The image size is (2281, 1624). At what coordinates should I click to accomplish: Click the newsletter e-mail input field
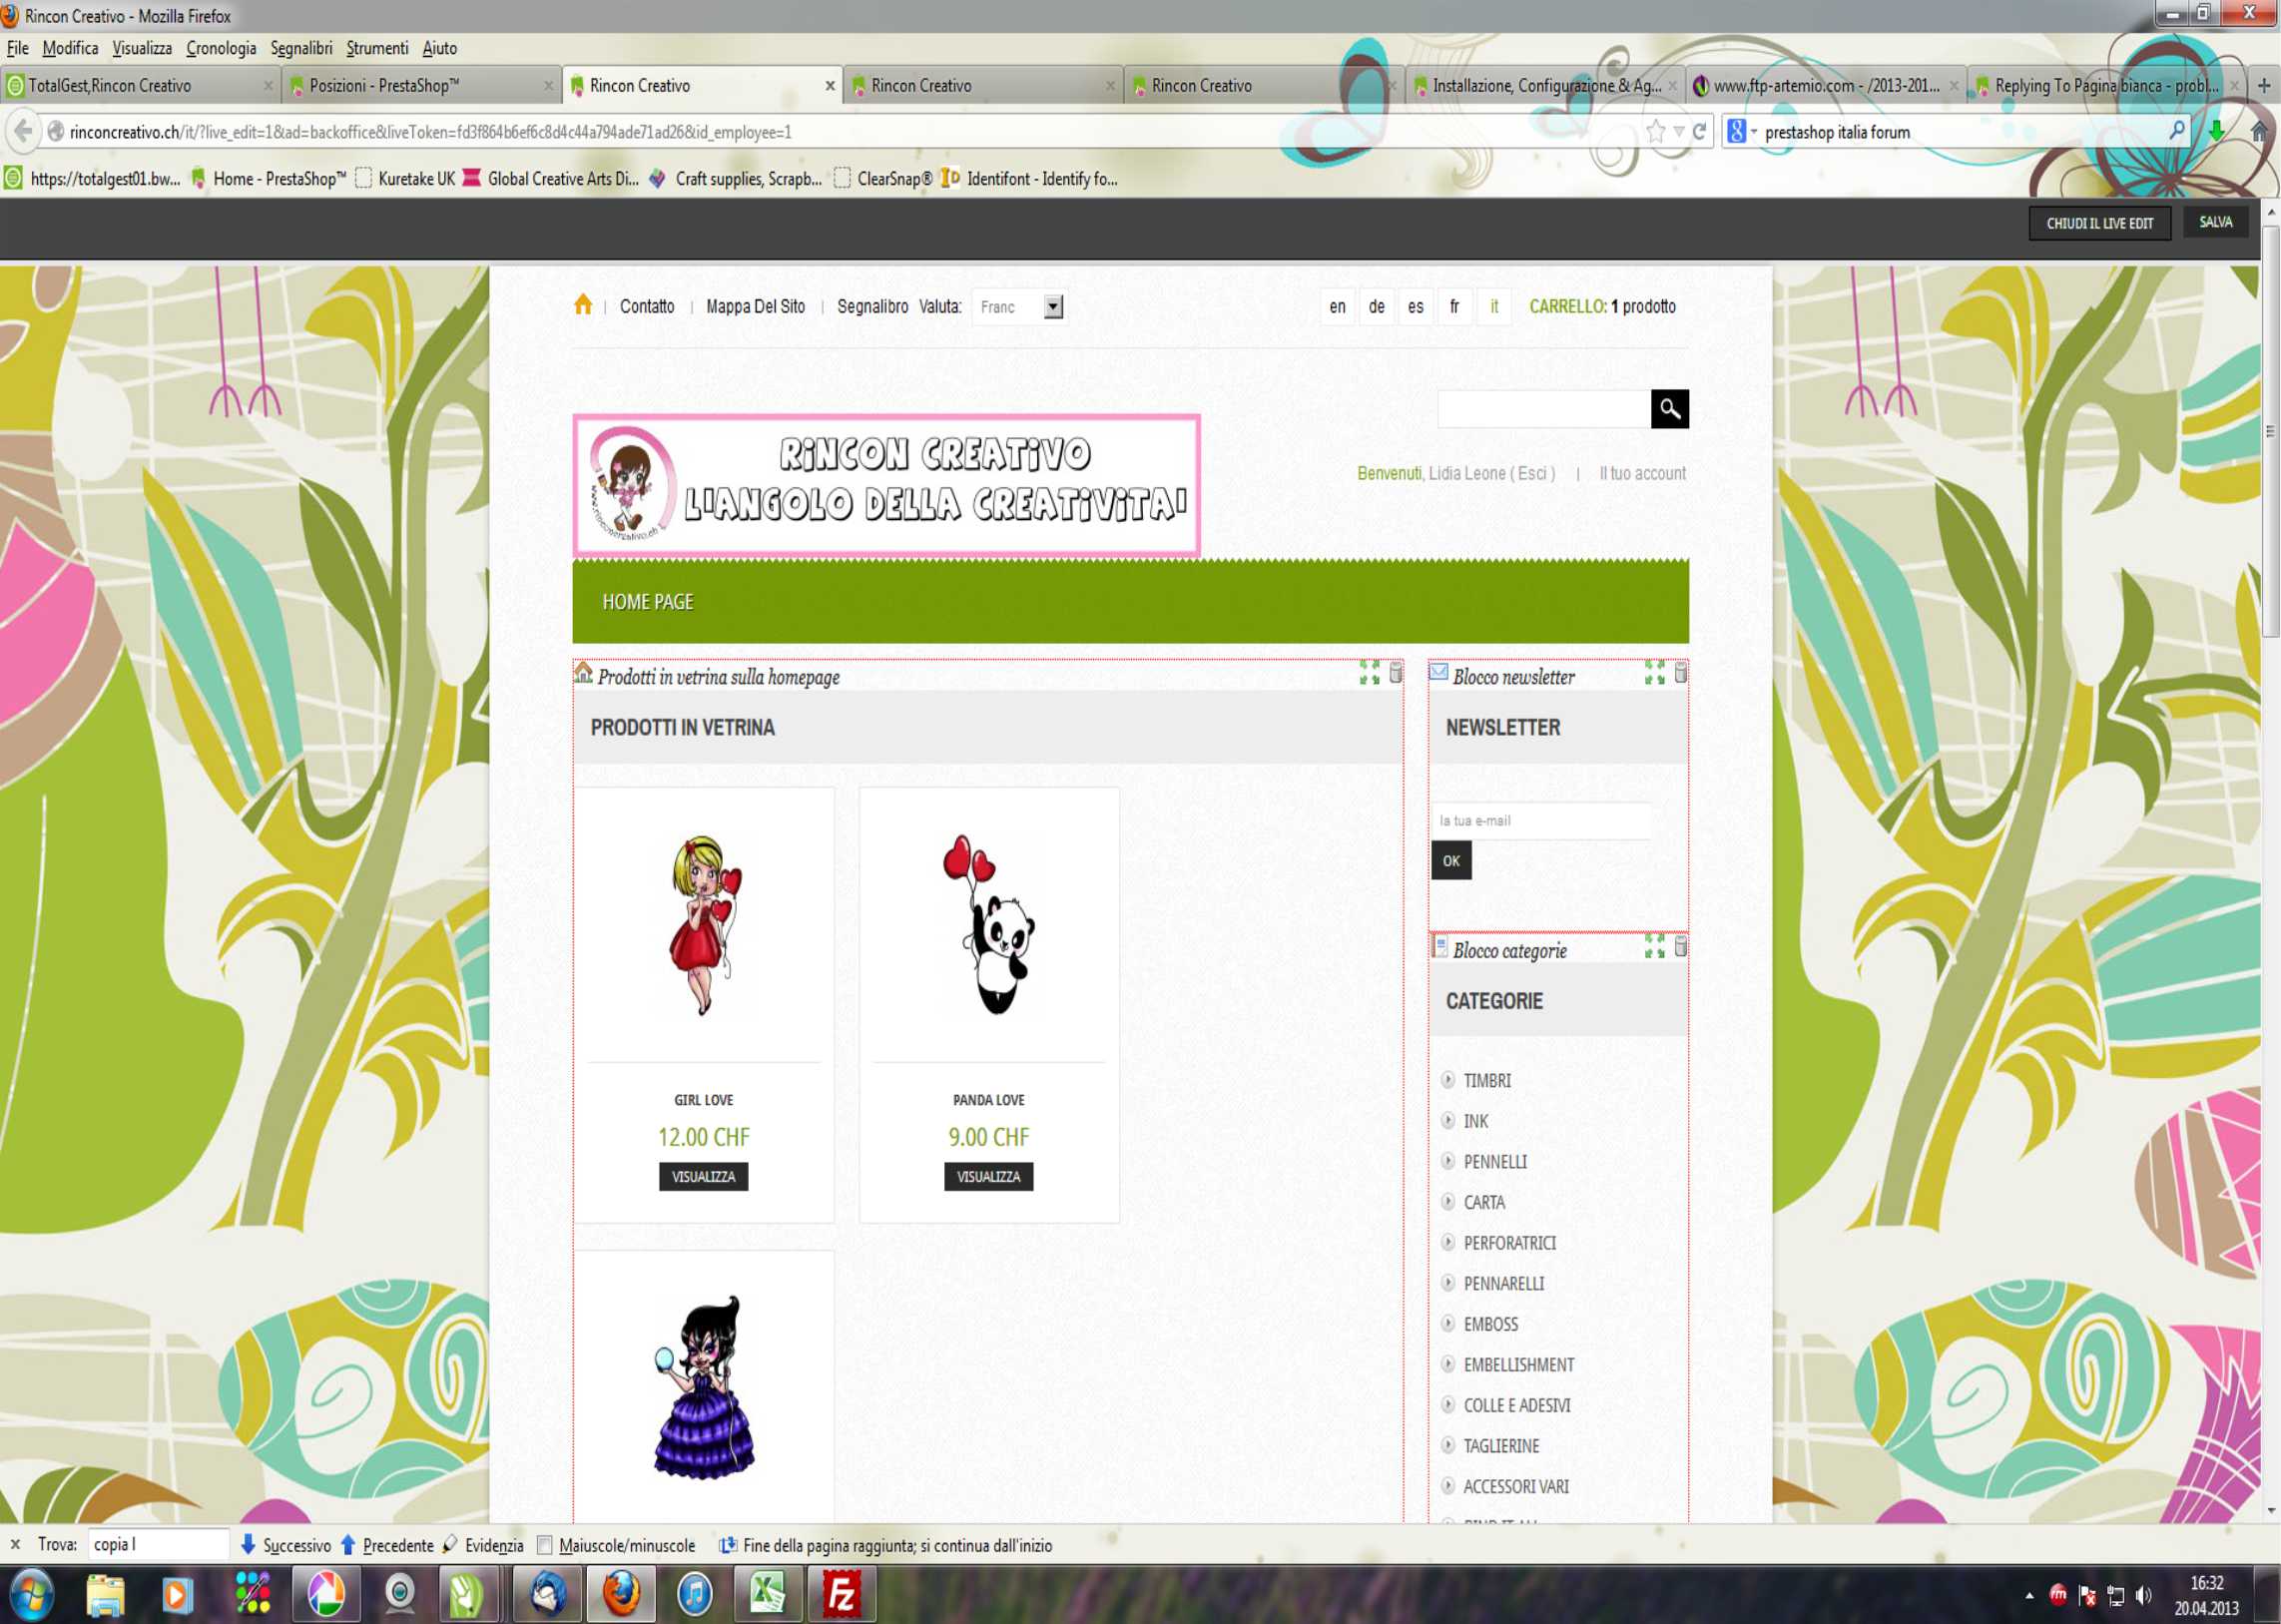1540,820
